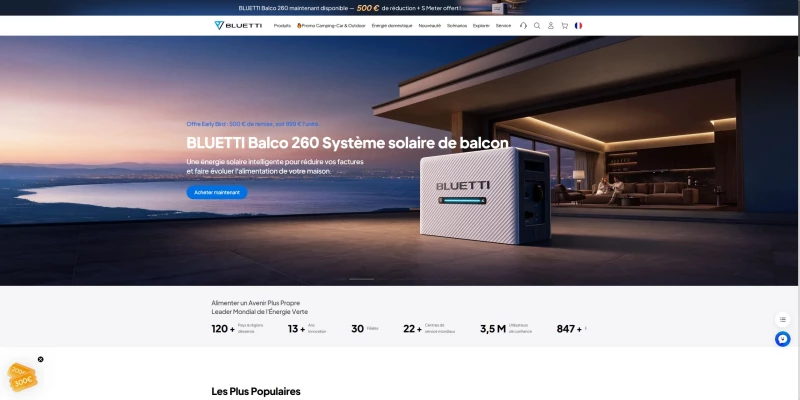Open the search magnifier icon
Image resolution: width=800 pixels, height=400 pixels.
click(537, 26)
